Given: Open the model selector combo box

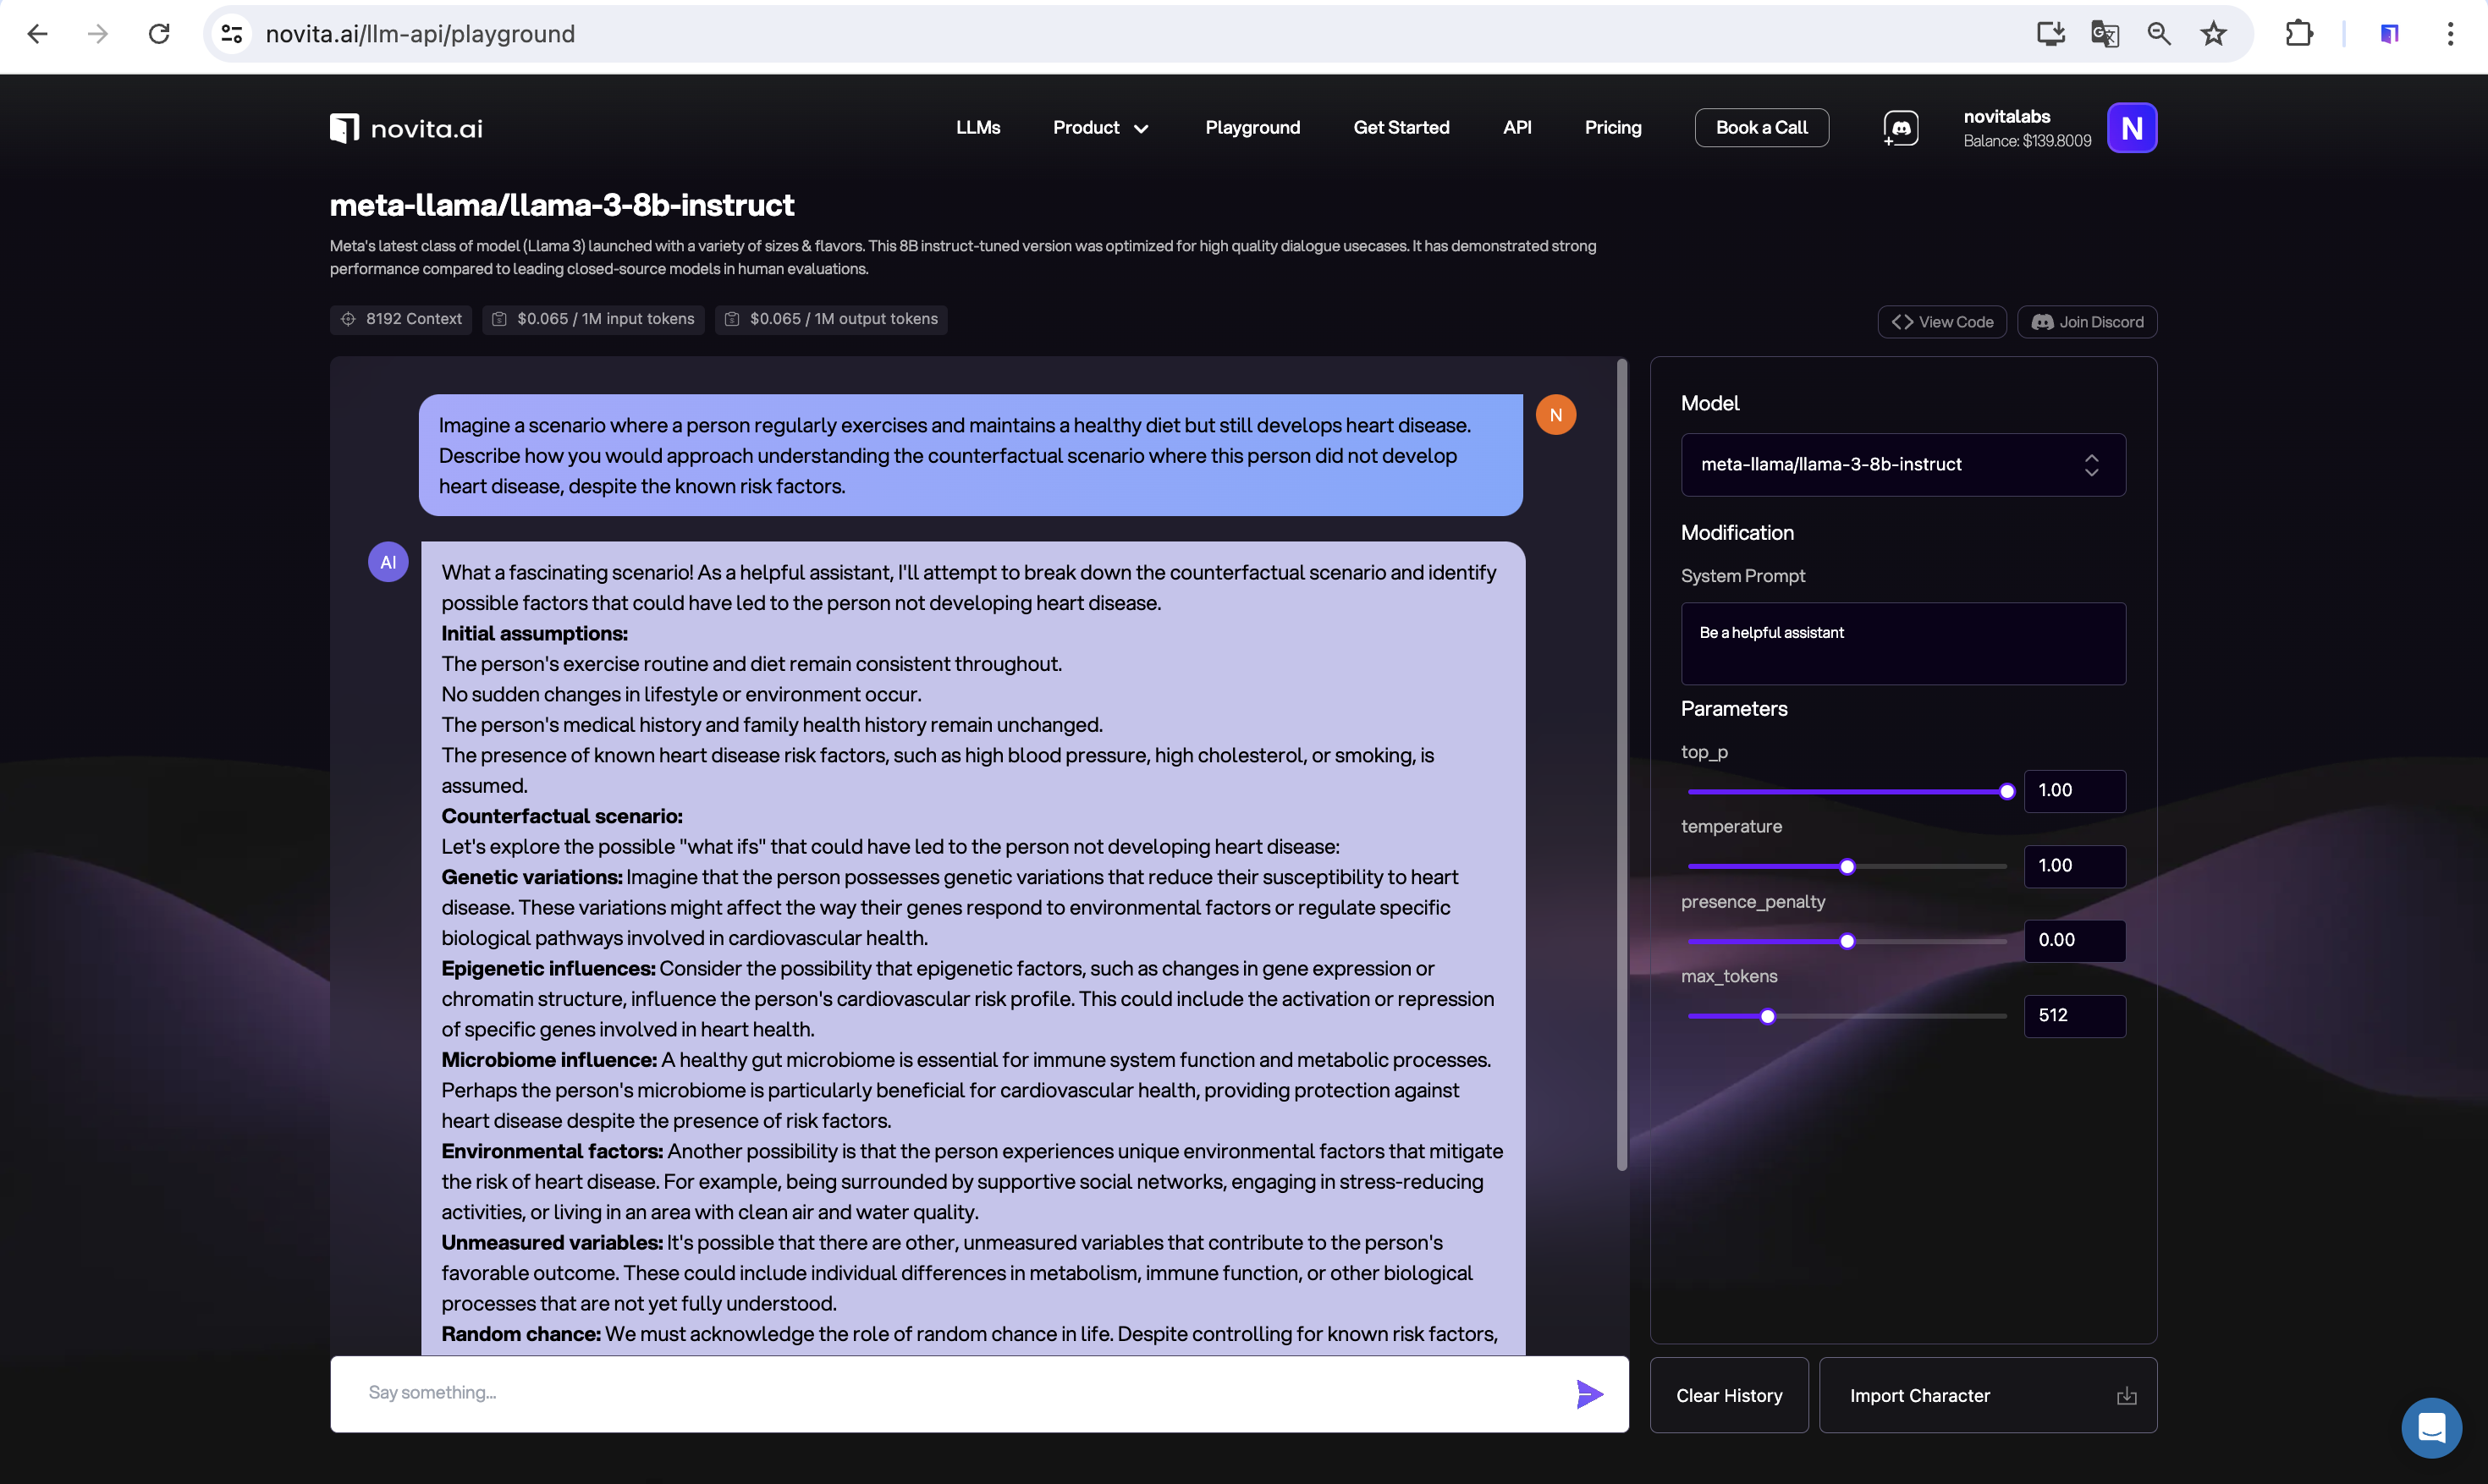Looking at the screenshot, I should tap(1902, 464).
